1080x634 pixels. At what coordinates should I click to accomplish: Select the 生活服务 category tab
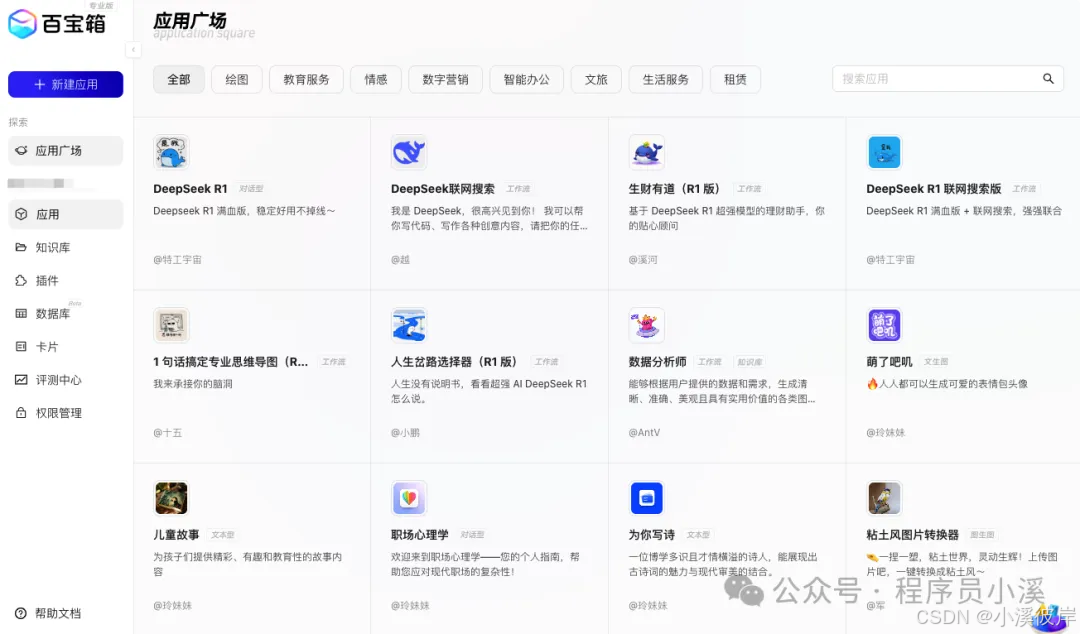(666, 79)
